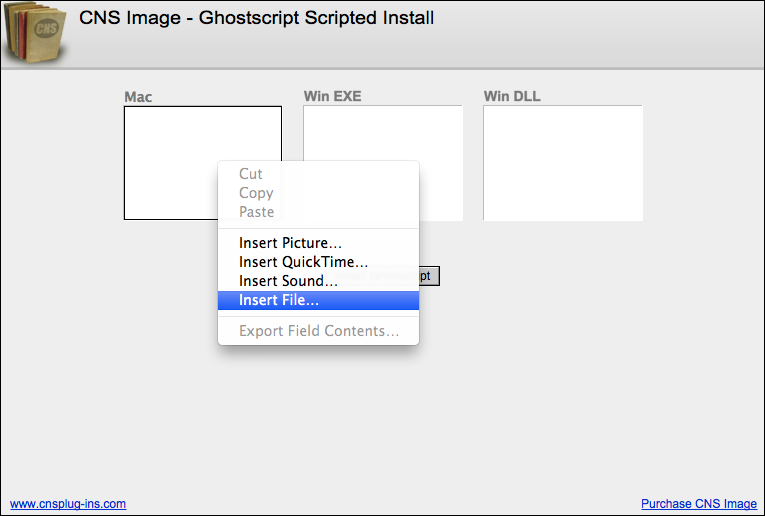Select the greyed Cut menu entry

pos(318,174)
